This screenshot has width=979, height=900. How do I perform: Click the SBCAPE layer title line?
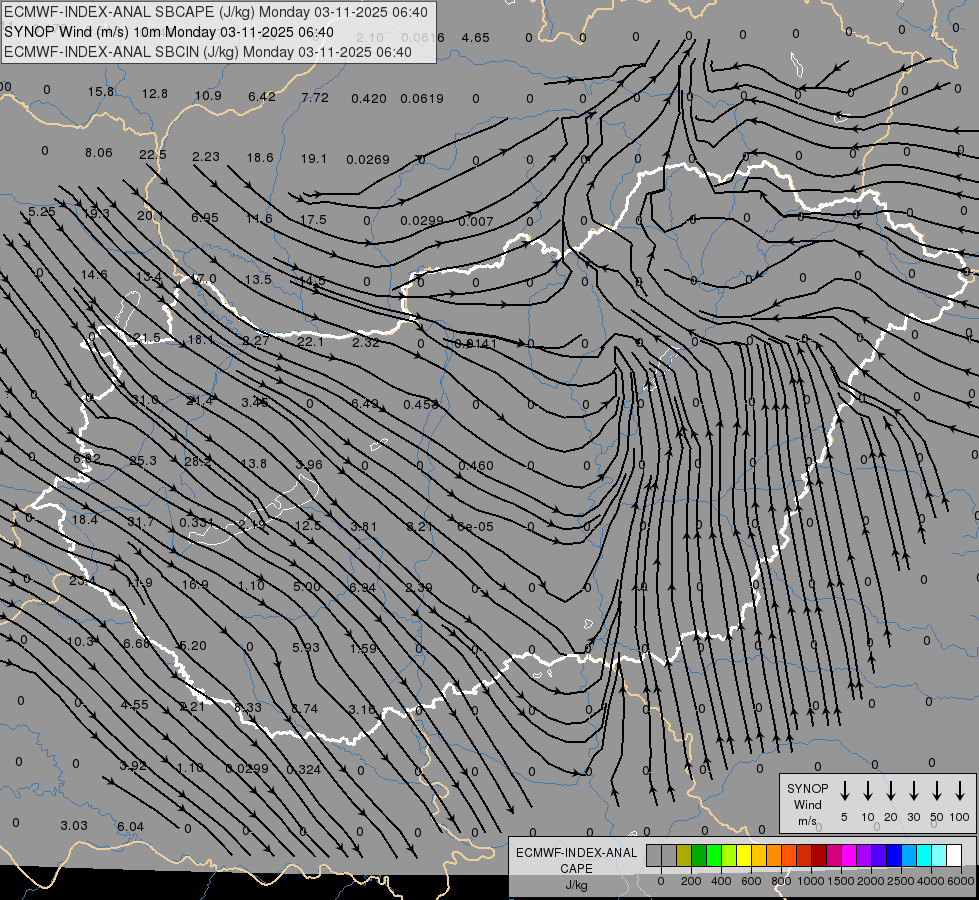(x=216, y=12)
